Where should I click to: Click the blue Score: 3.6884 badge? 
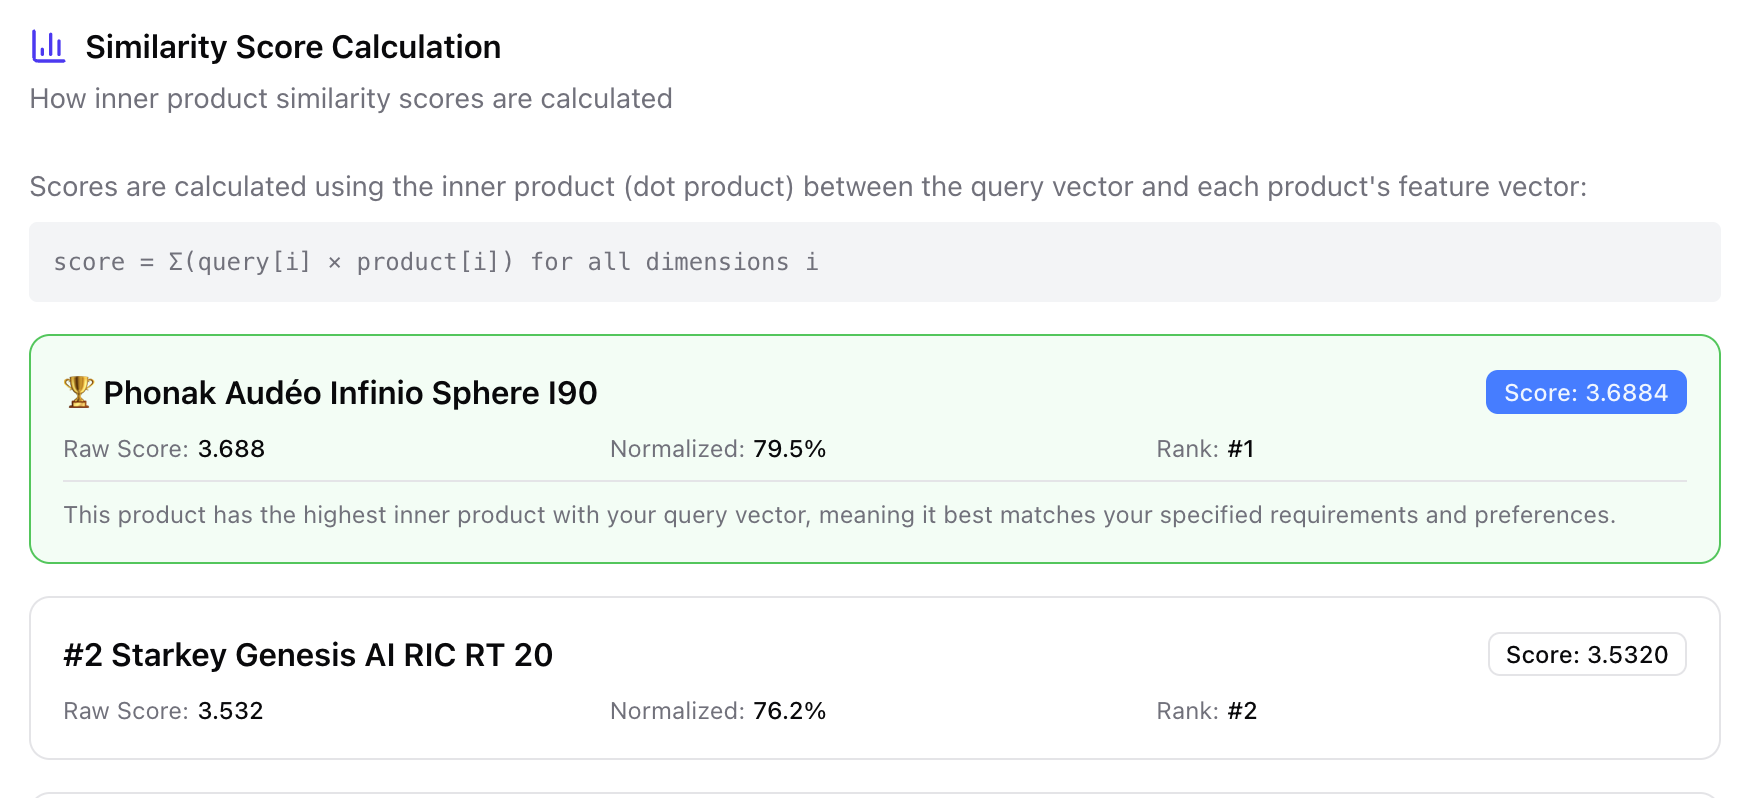[1586, 392]
